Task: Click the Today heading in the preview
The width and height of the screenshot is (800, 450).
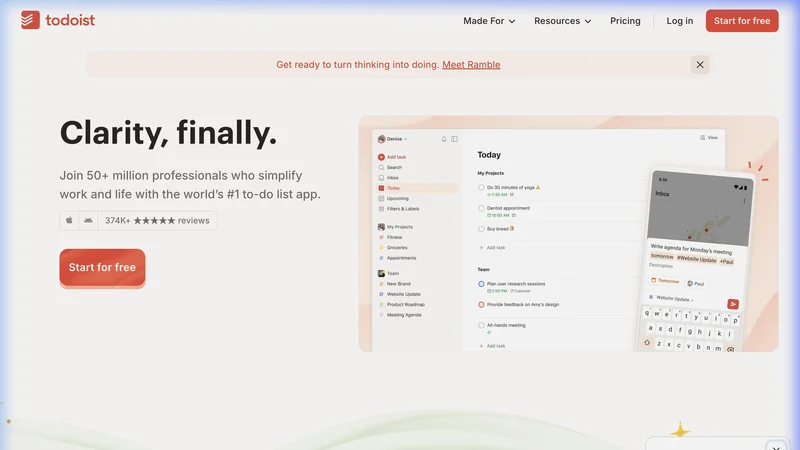Action: (489, 155)
